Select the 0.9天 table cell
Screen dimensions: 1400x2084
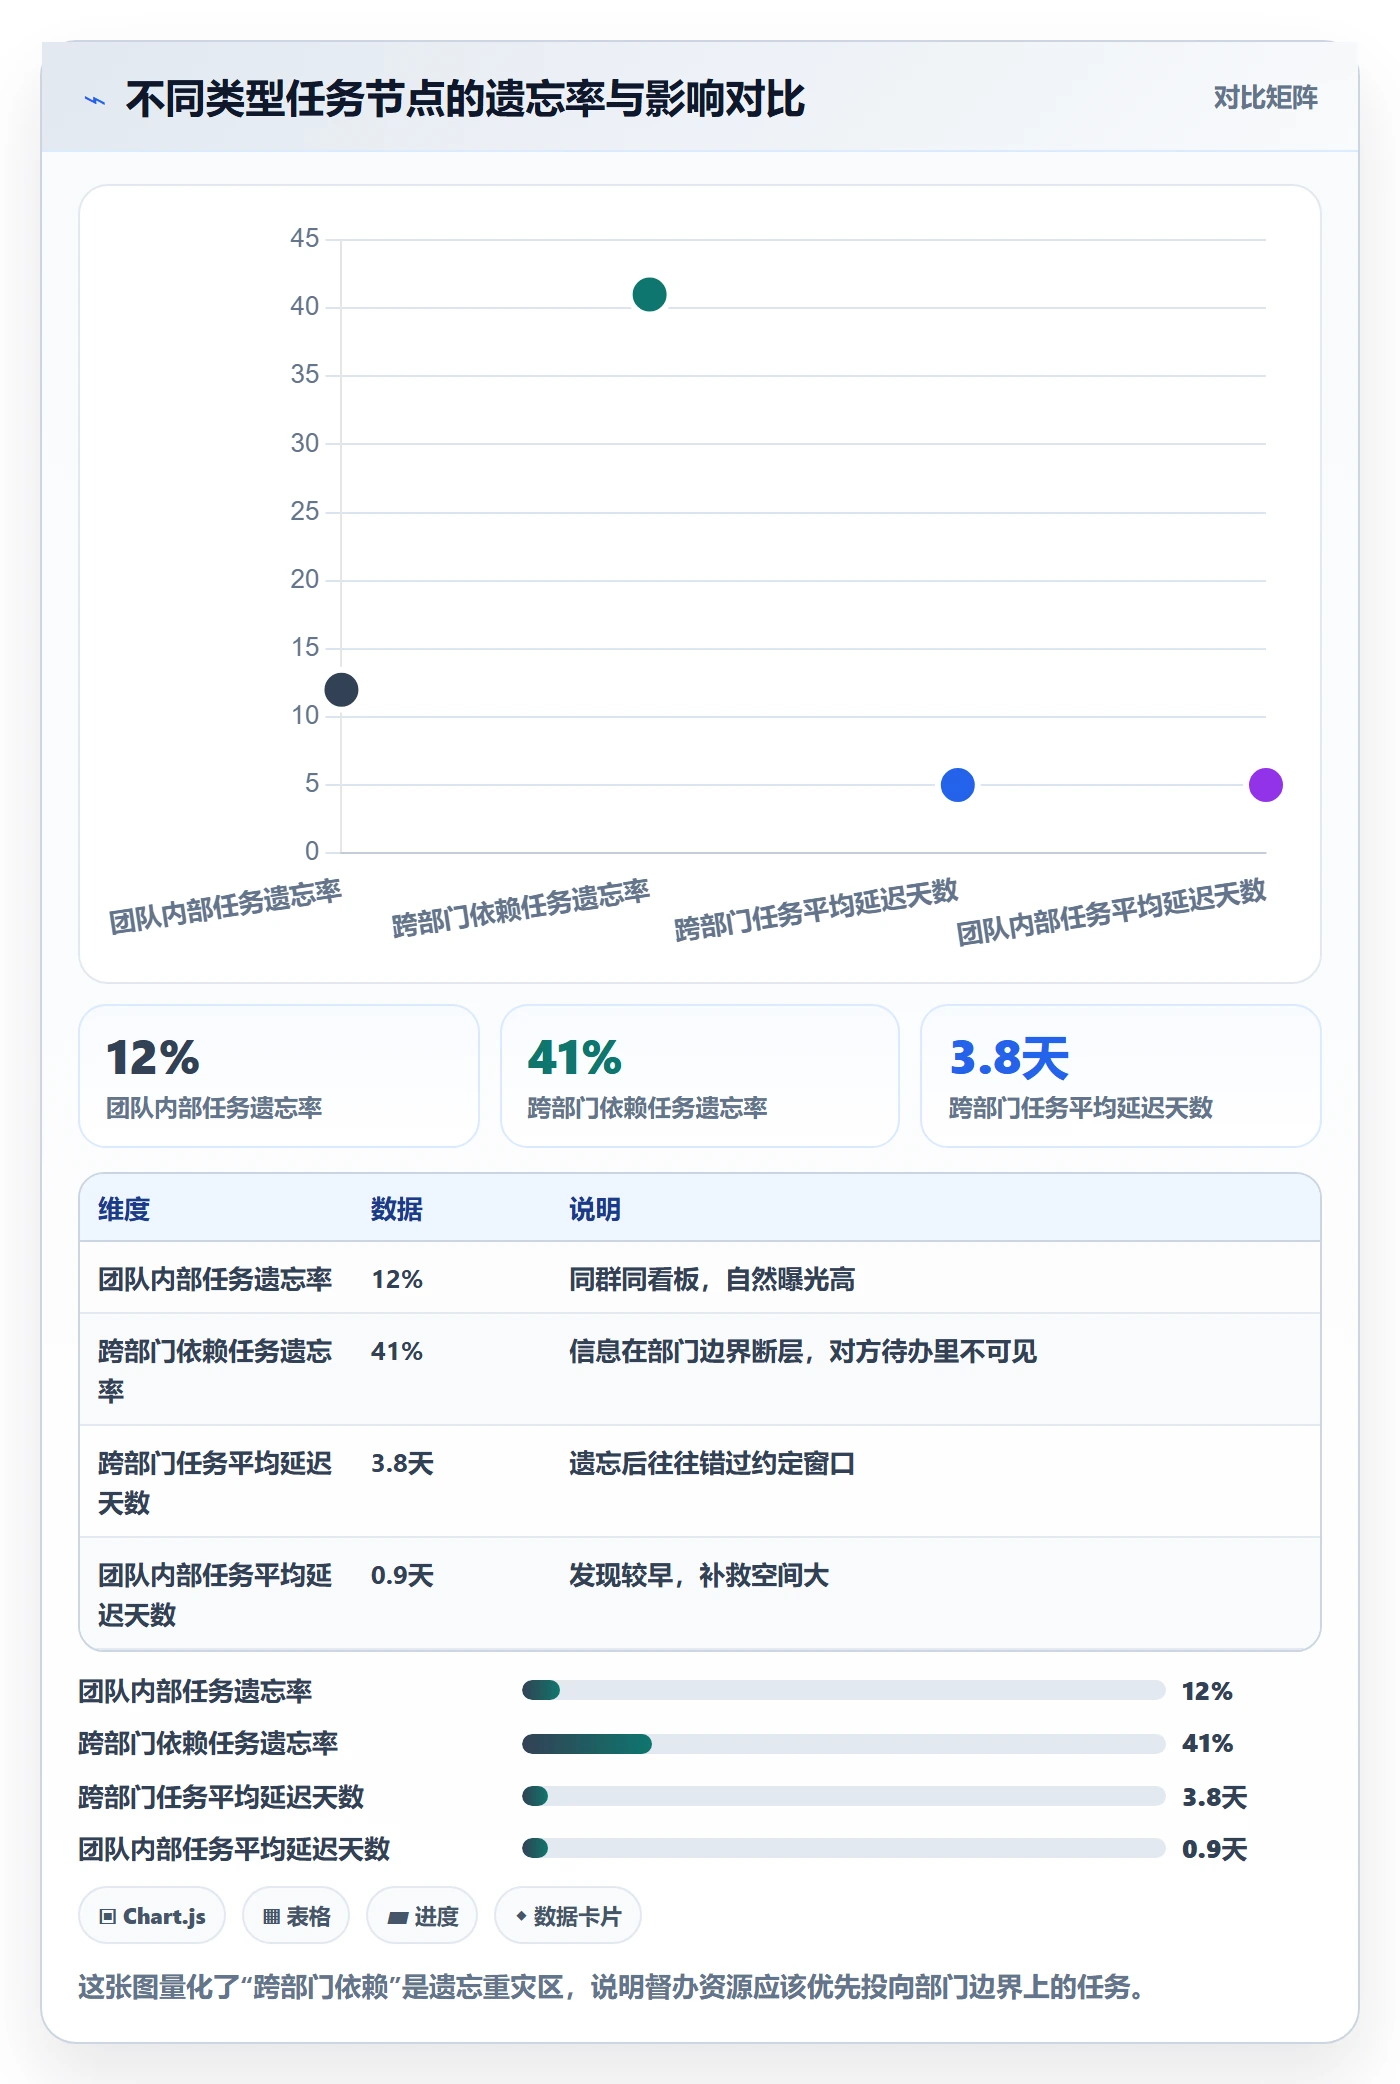402,1575
